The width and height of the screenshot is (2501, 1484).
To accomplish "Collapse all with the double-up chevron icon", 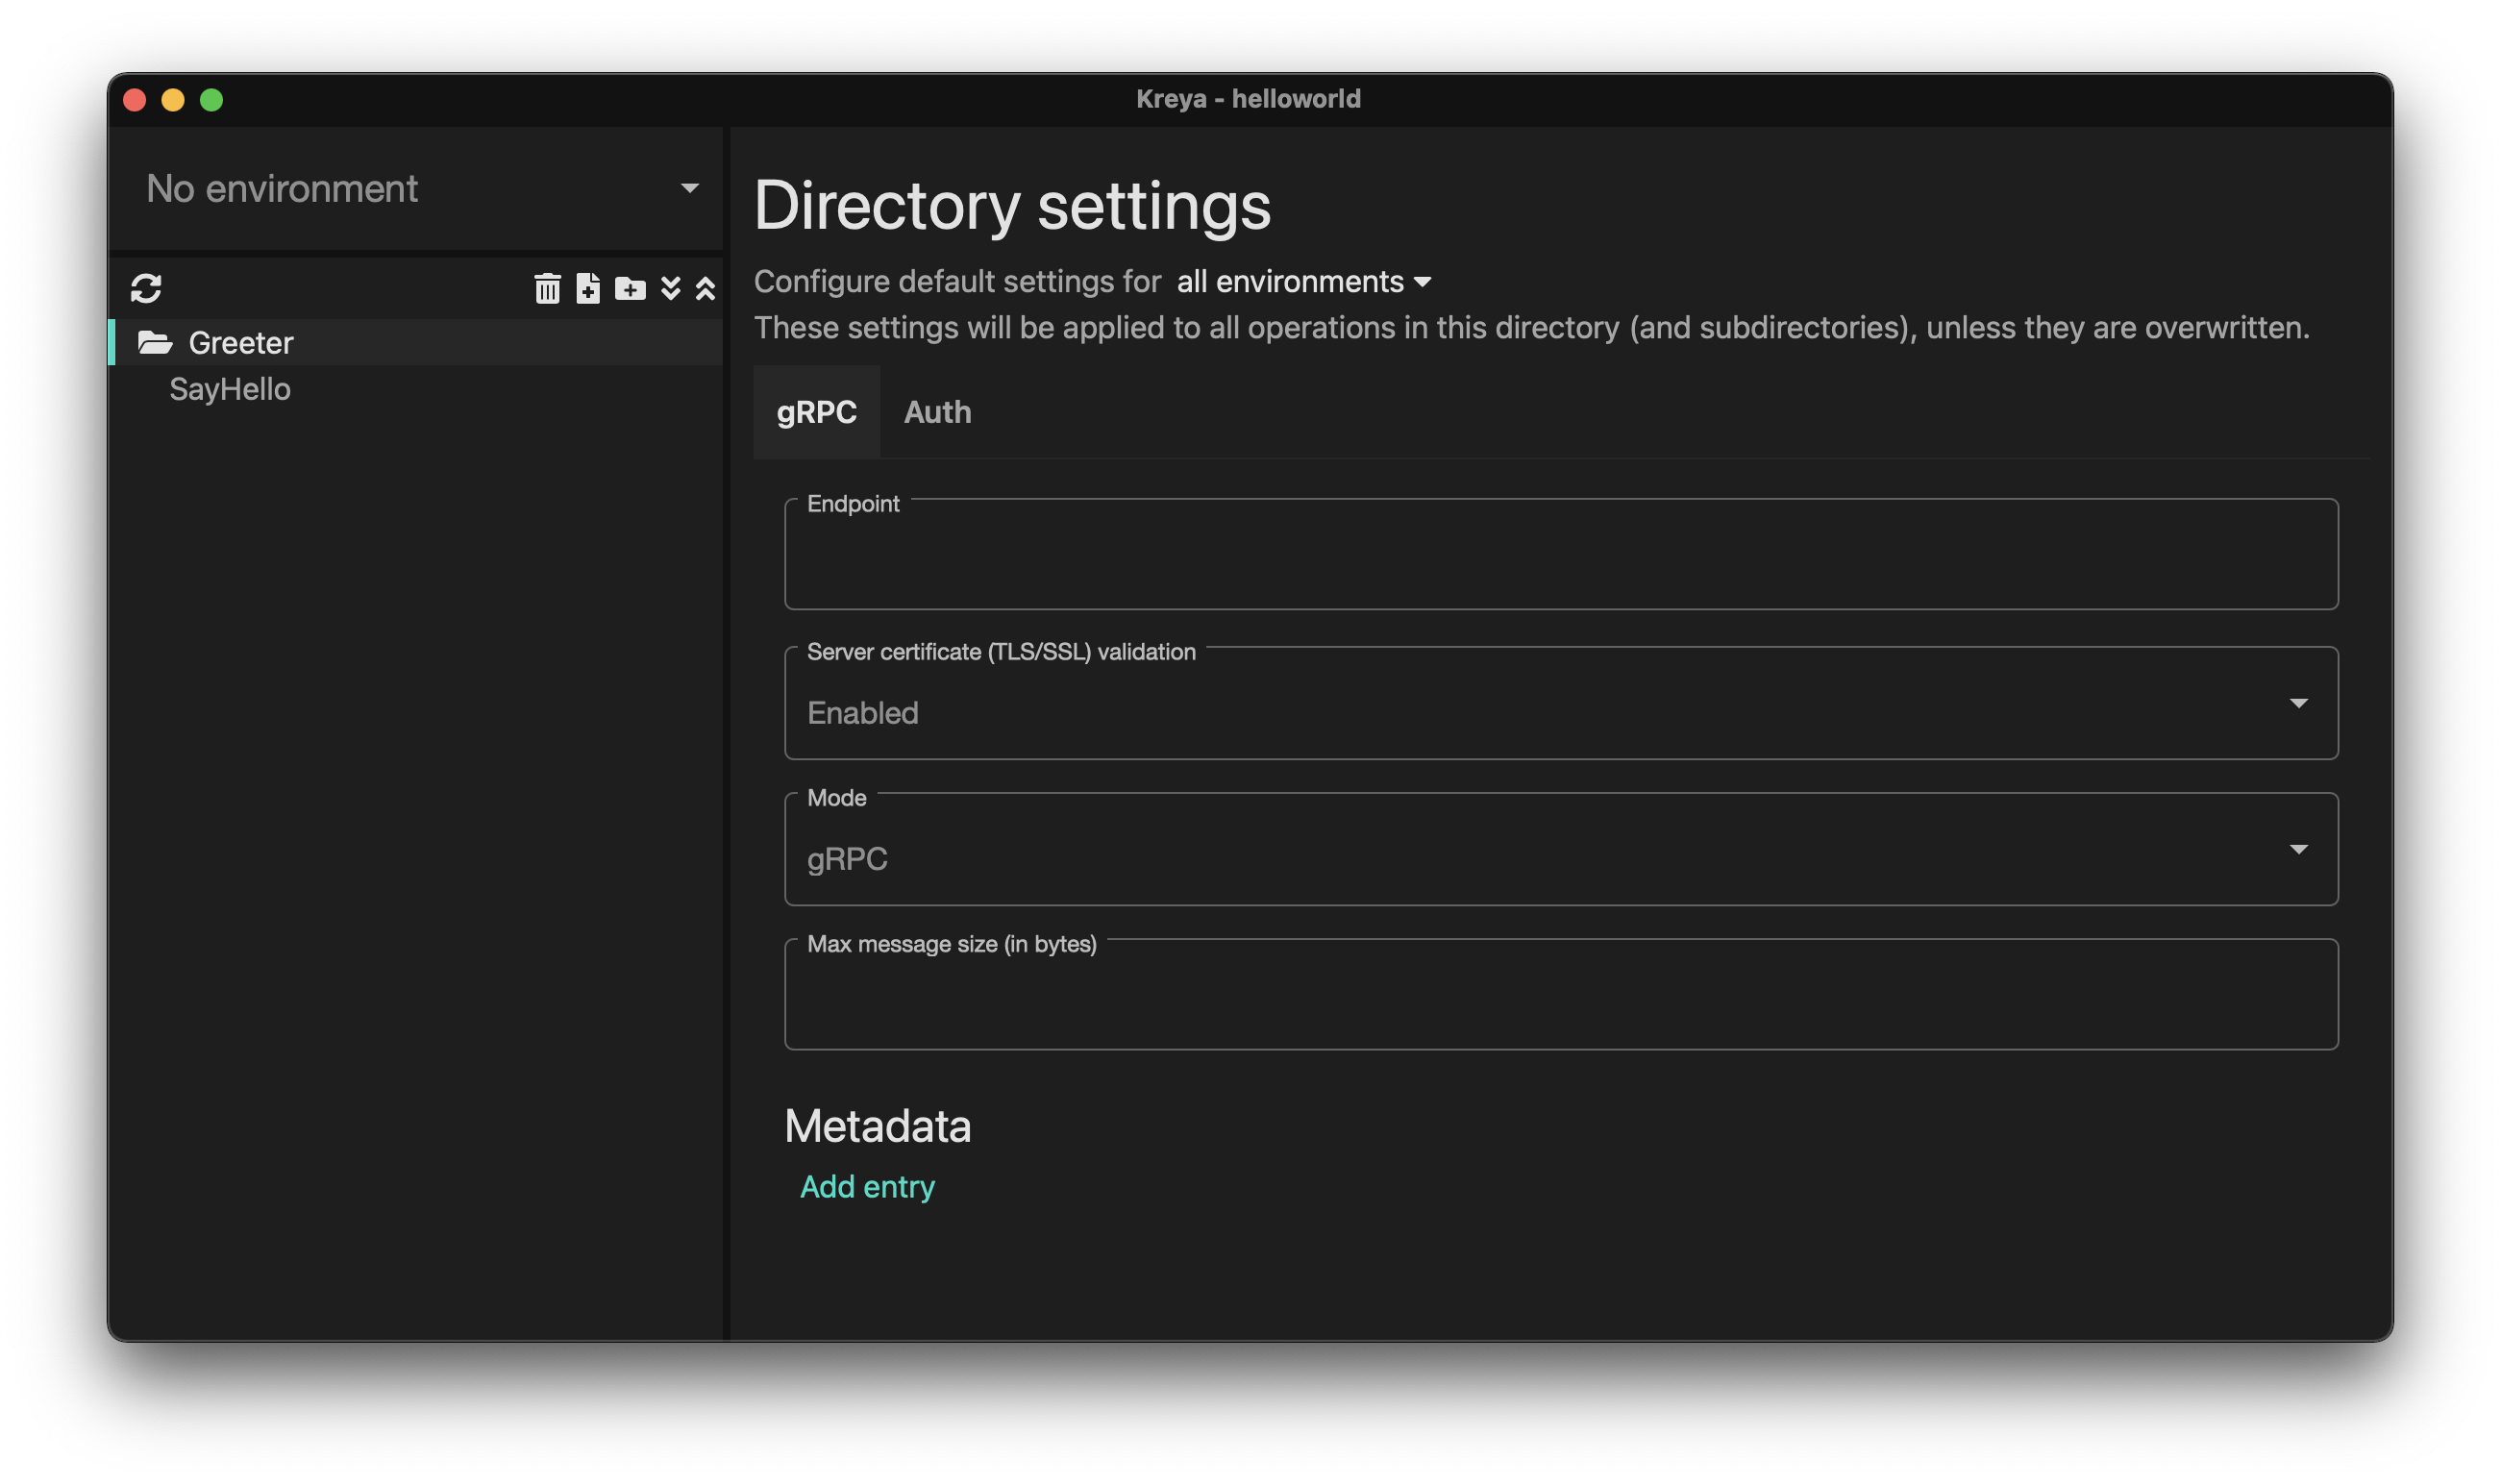I will click(705, 289).
